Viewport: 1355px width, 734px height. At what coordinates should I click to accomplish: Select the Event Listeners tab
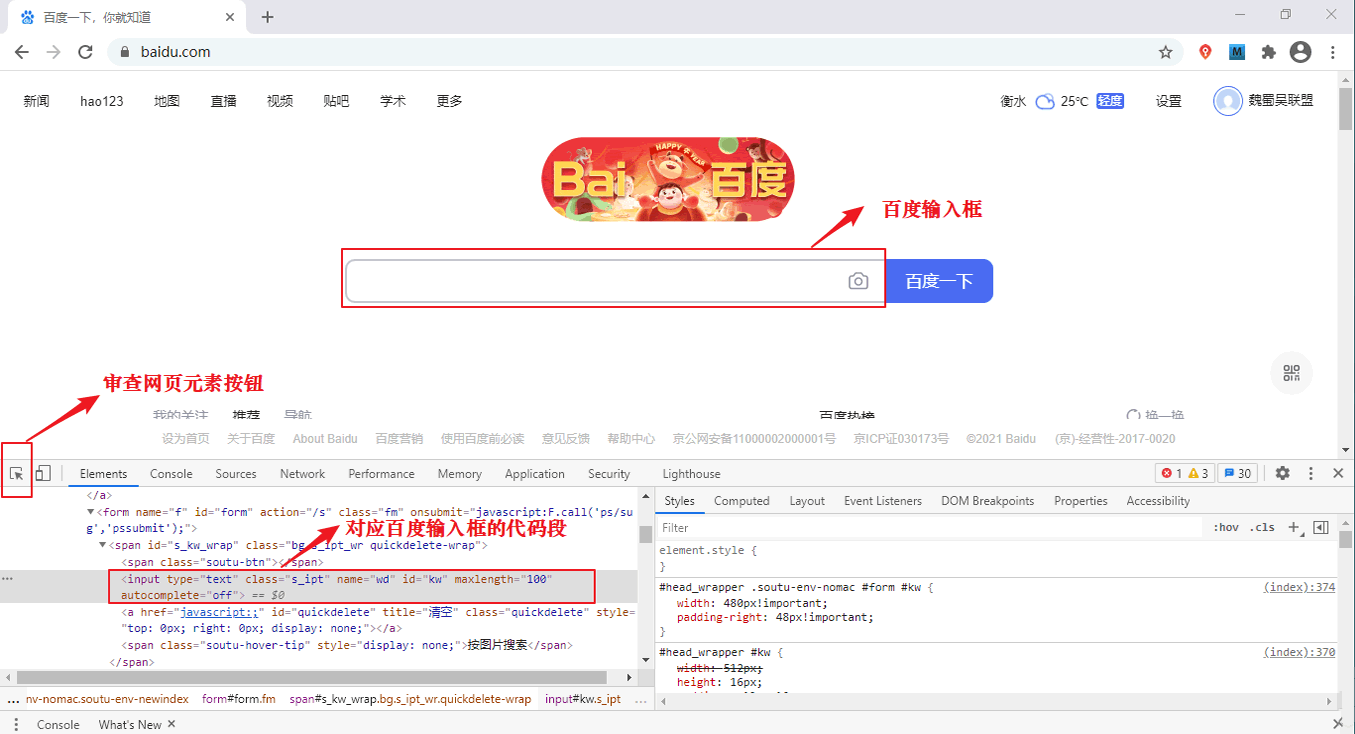tap(883, 501)
